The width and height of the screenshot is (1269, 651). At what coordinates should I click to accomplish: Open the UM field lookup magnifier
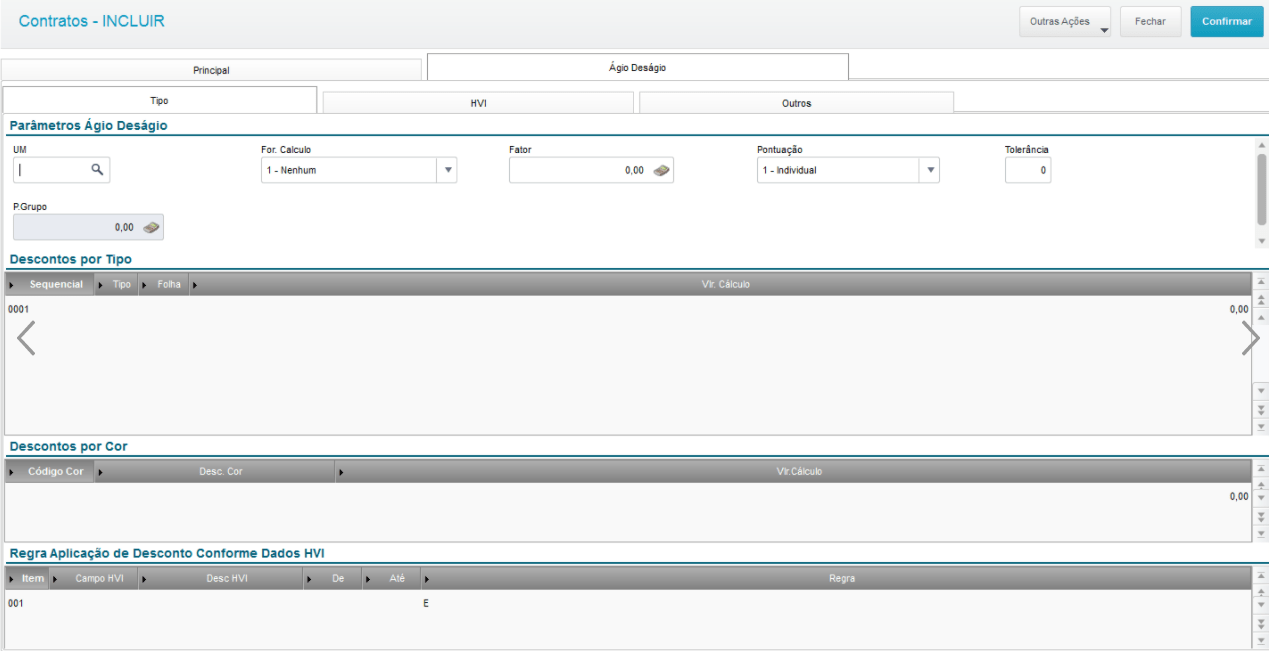(x=97, y=170)
